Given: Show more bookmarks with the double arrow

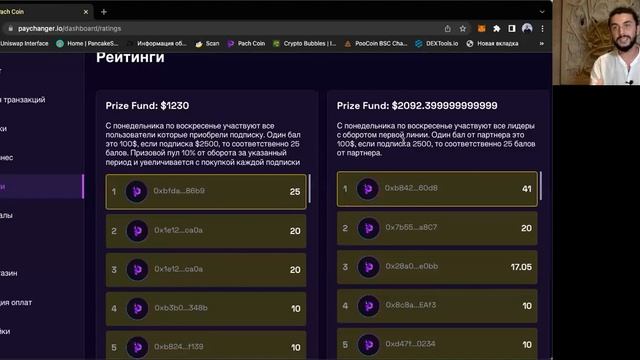Looking at the screenshot, I should [x=542, y=43].
